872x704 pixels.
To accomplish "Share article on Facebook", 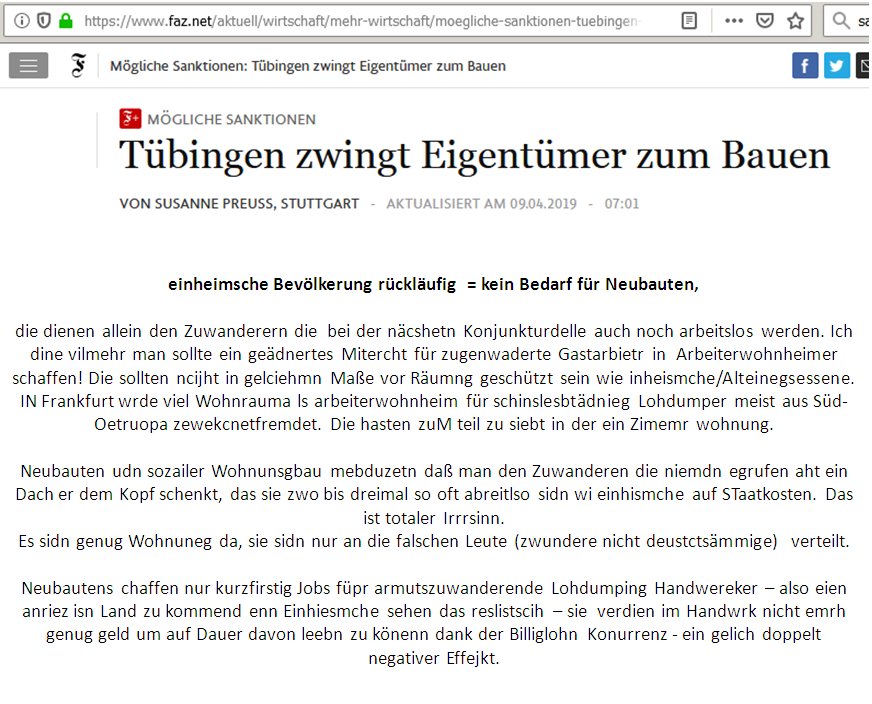I will [805, 66].
